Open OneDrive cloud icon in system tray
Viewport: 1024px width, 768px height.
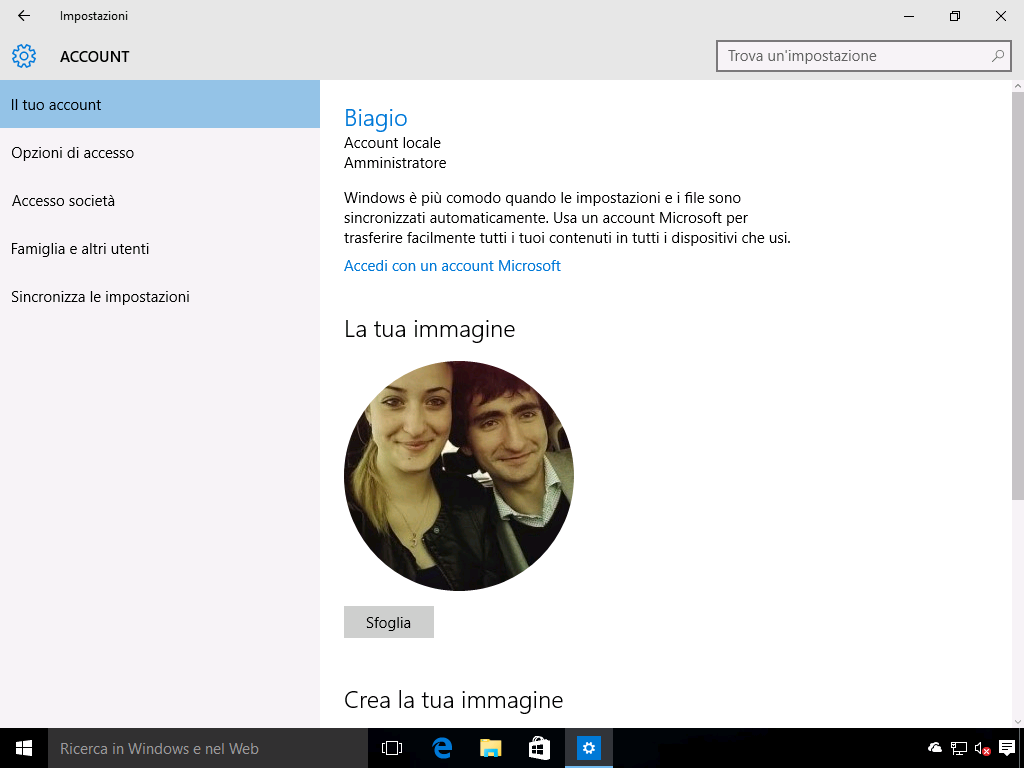click(935, 748)
